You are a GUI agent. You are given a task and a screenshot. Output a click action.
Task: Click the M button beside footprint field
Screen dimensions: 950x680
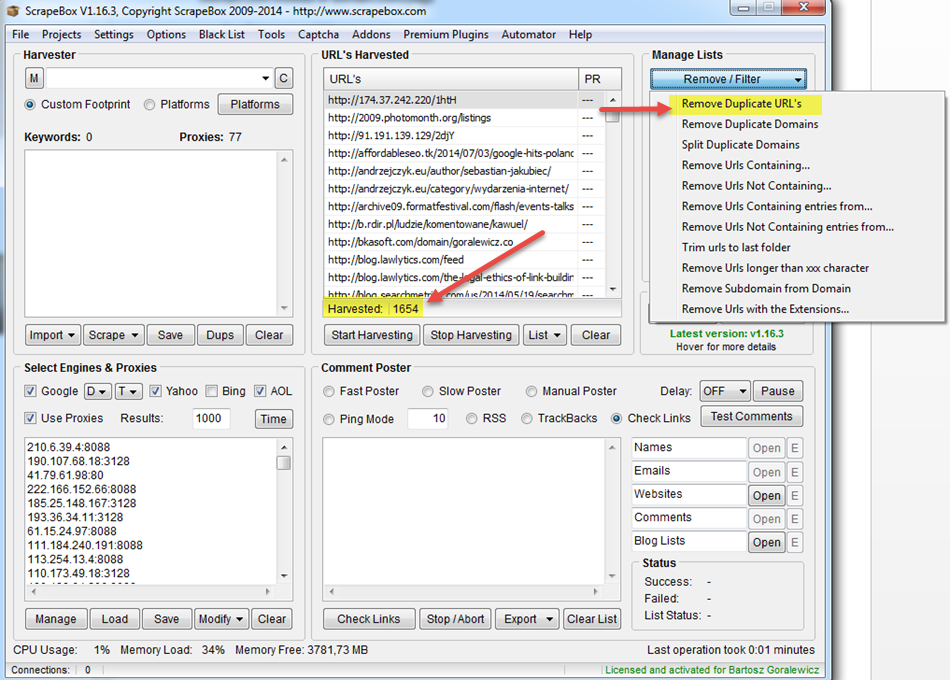35,78
